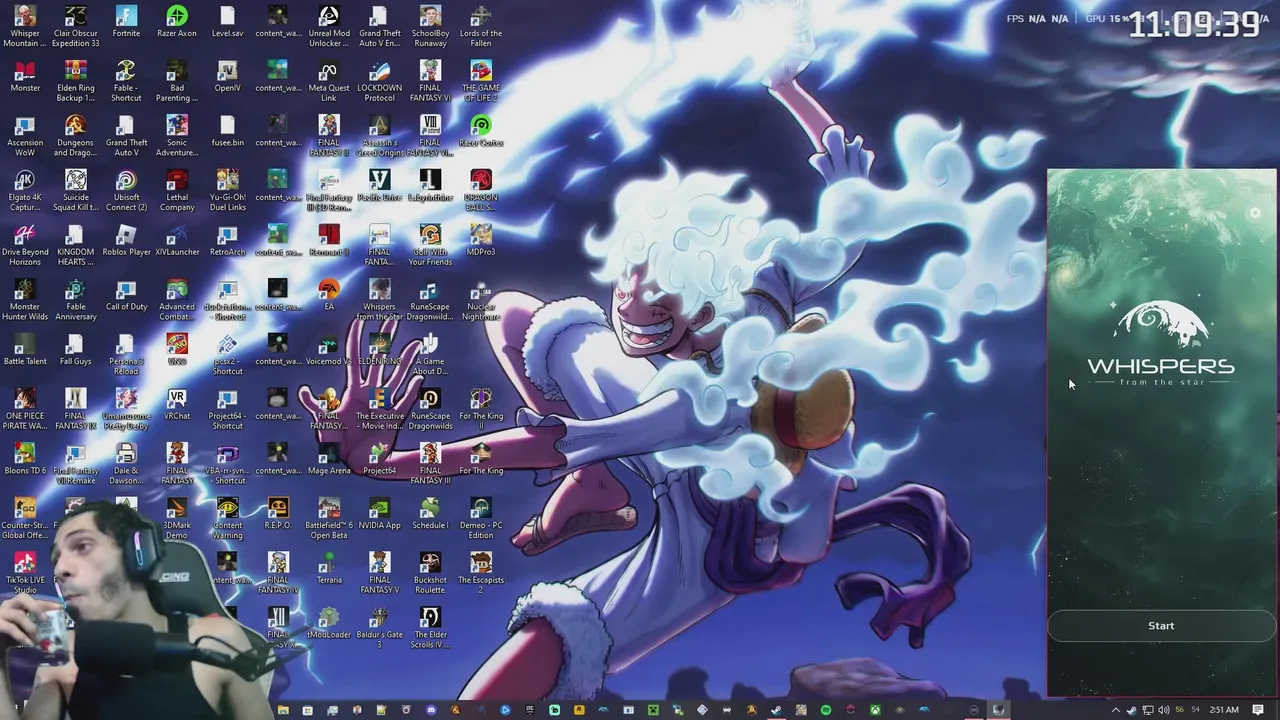Viewport: 1280px width, 720px height.
Task: Select the Baldur's Gate 3 icon
Action: (379, 628)
